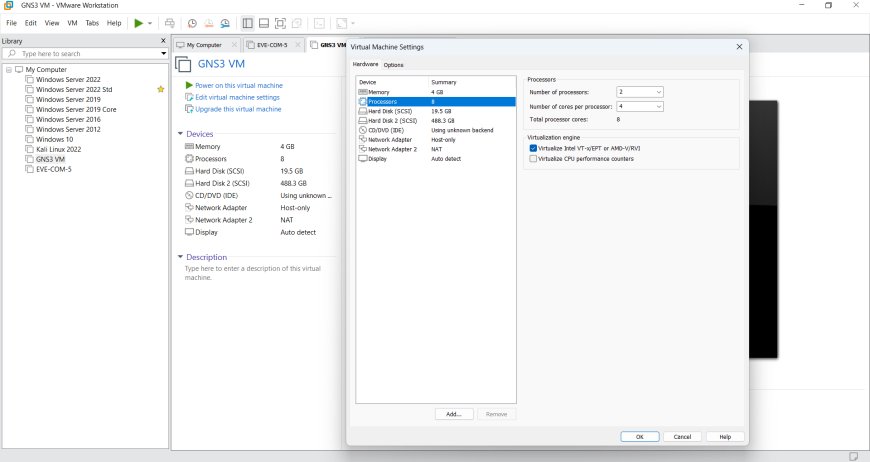
Task: Click the black VM preview thumbnail
Action: pos(763,229)
